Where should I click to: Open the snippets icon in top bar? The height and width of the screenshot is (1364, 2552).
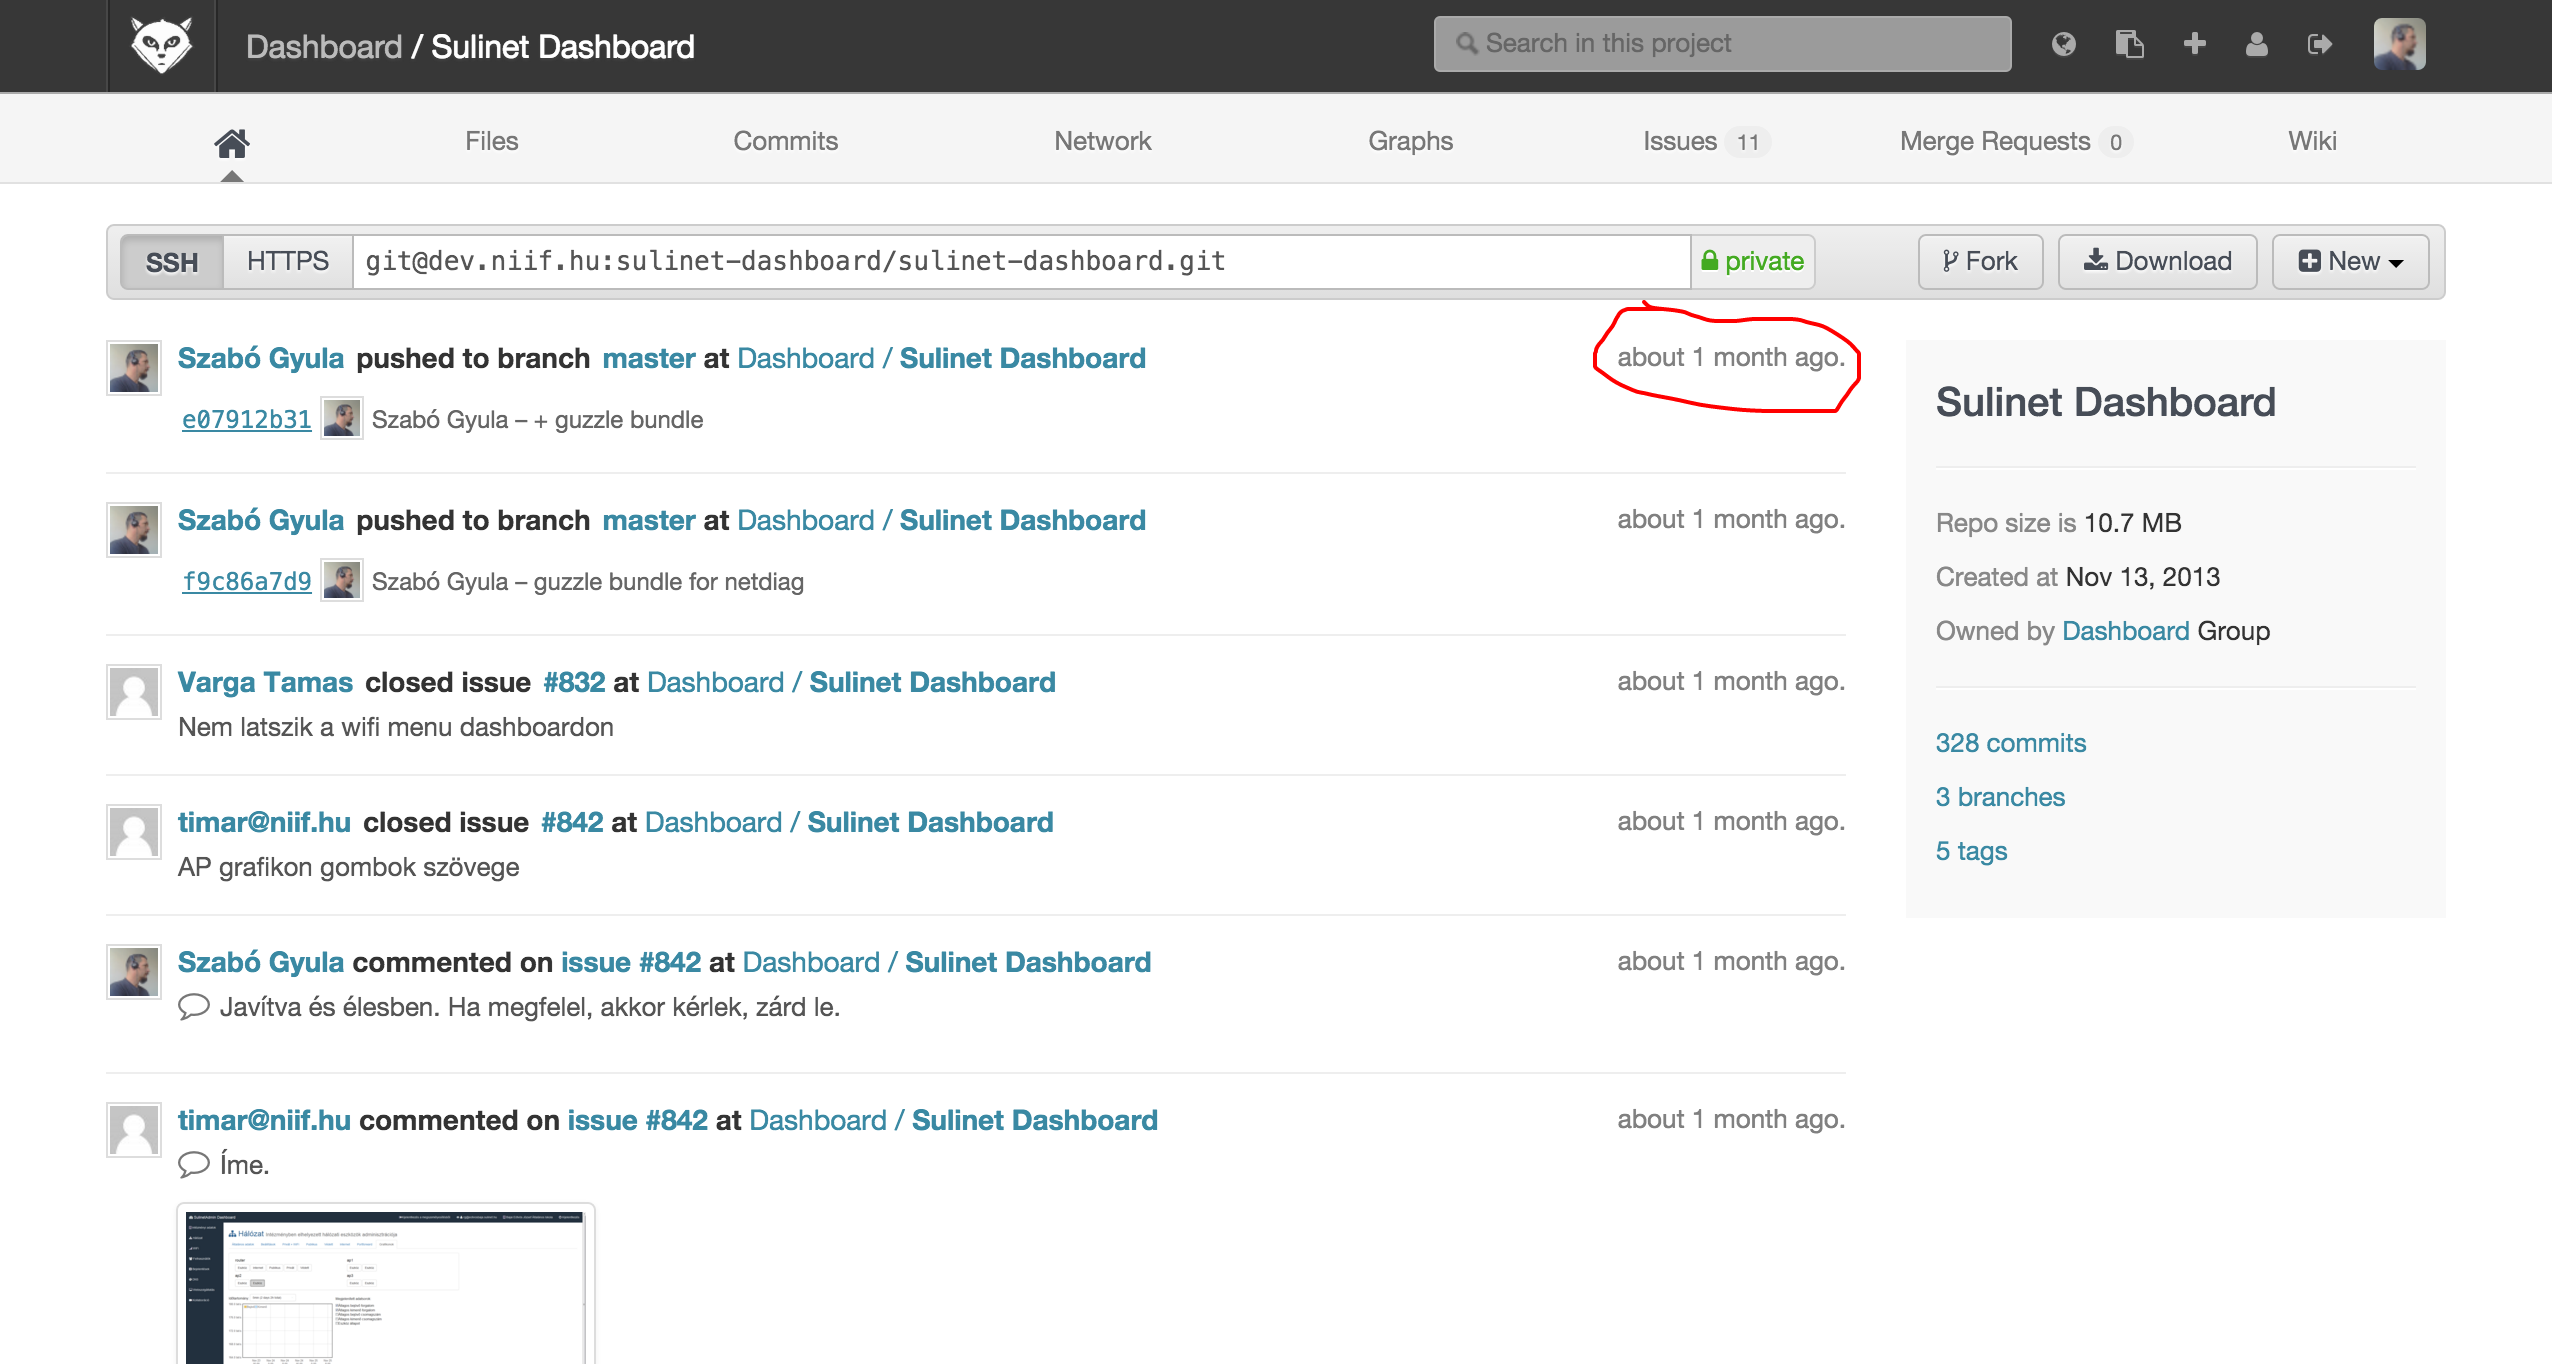(x=2129, y=44)
